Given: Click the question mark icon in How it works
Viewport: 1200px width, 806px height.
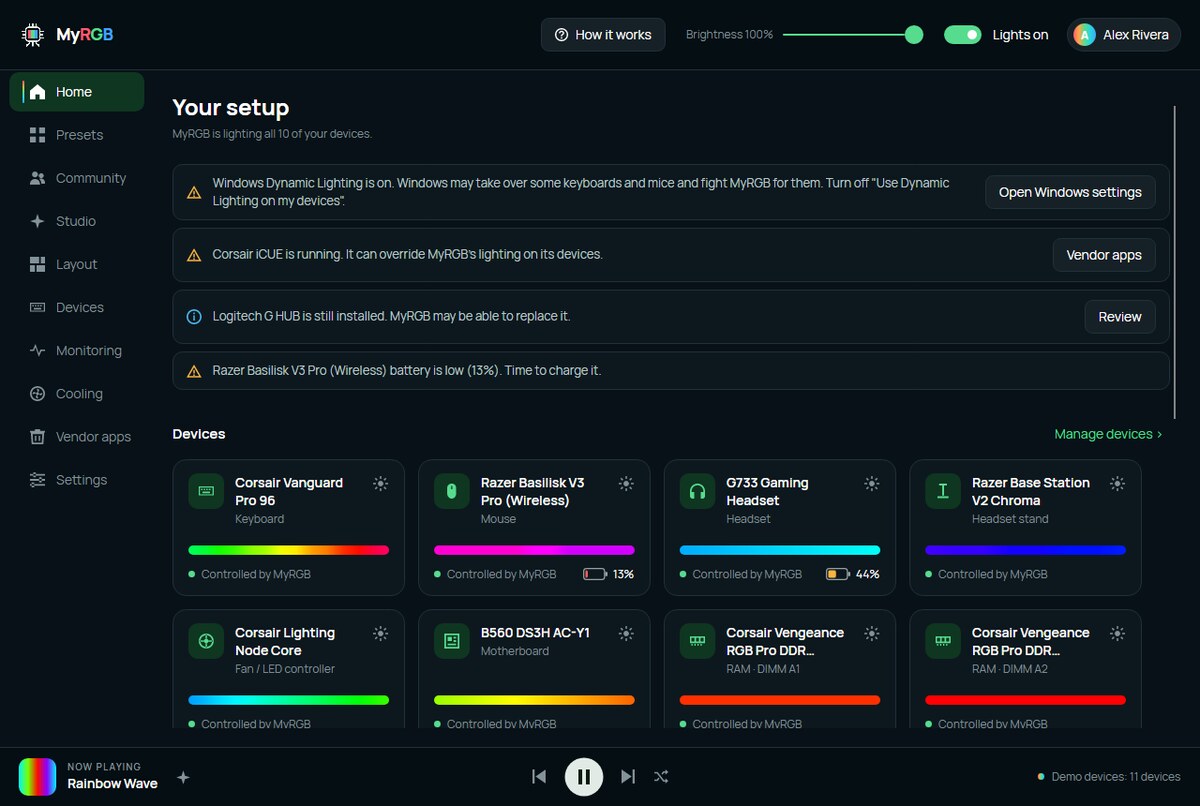Looking at the screenshot, I should pos(561,35).
